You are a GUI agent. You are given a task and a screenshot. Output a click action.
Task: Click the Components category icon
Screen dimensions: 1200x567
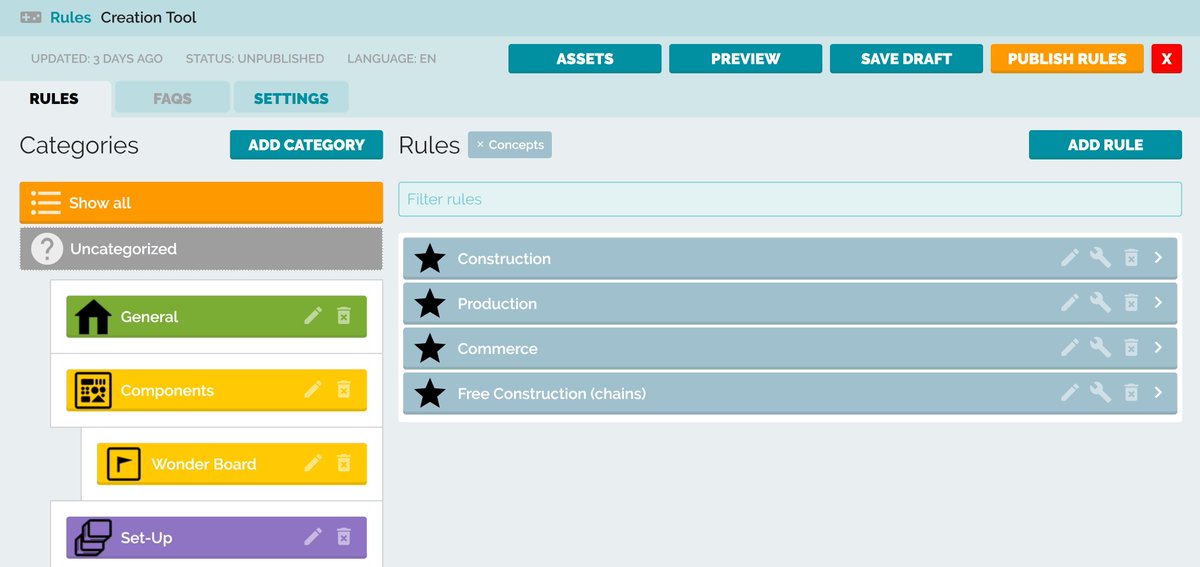click(x=93, y=390)
